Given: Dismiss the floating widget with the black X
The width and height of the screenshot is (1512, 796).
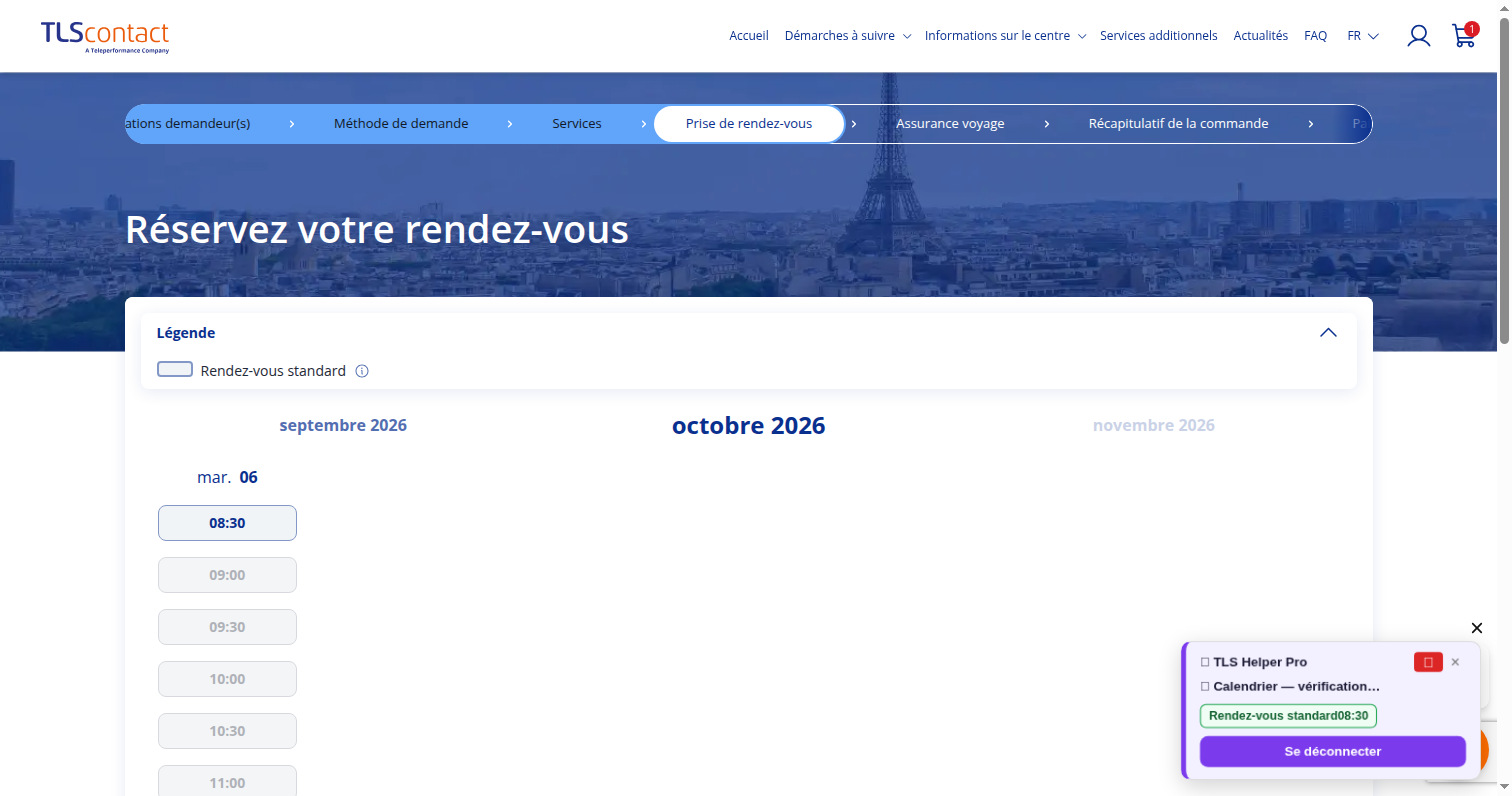Looking at the screenshot, I should pos(1477,628).
